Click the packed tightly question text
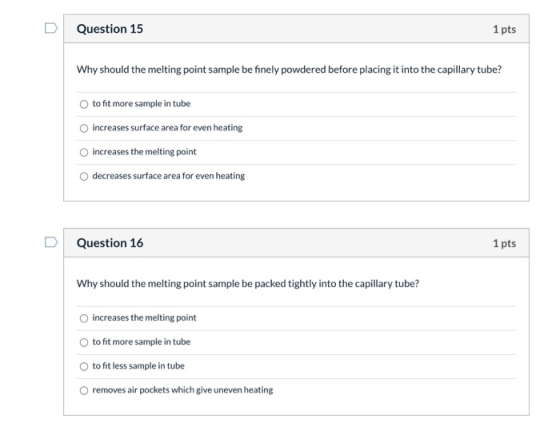560x431 pixels. coord(248,284)
